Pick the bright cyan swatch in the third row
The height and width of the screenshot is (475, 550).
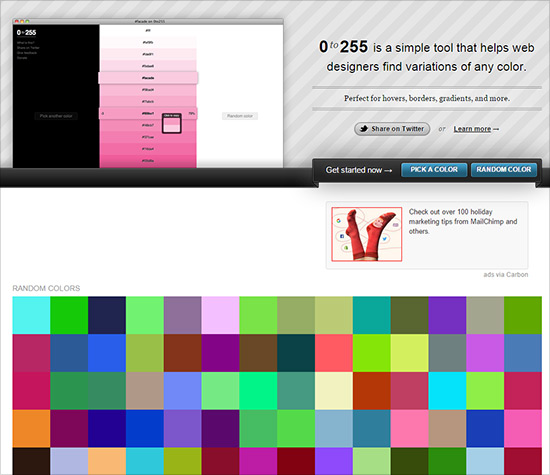point(447,391)
